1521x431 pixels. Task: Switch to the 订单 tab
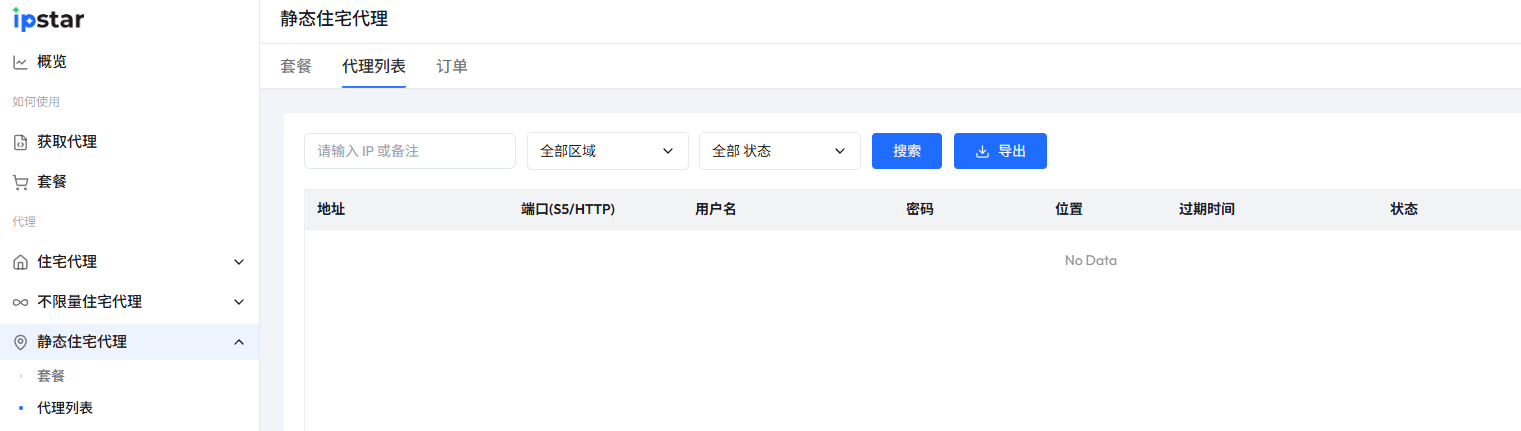pyautogui.click(x=452, y=66)
